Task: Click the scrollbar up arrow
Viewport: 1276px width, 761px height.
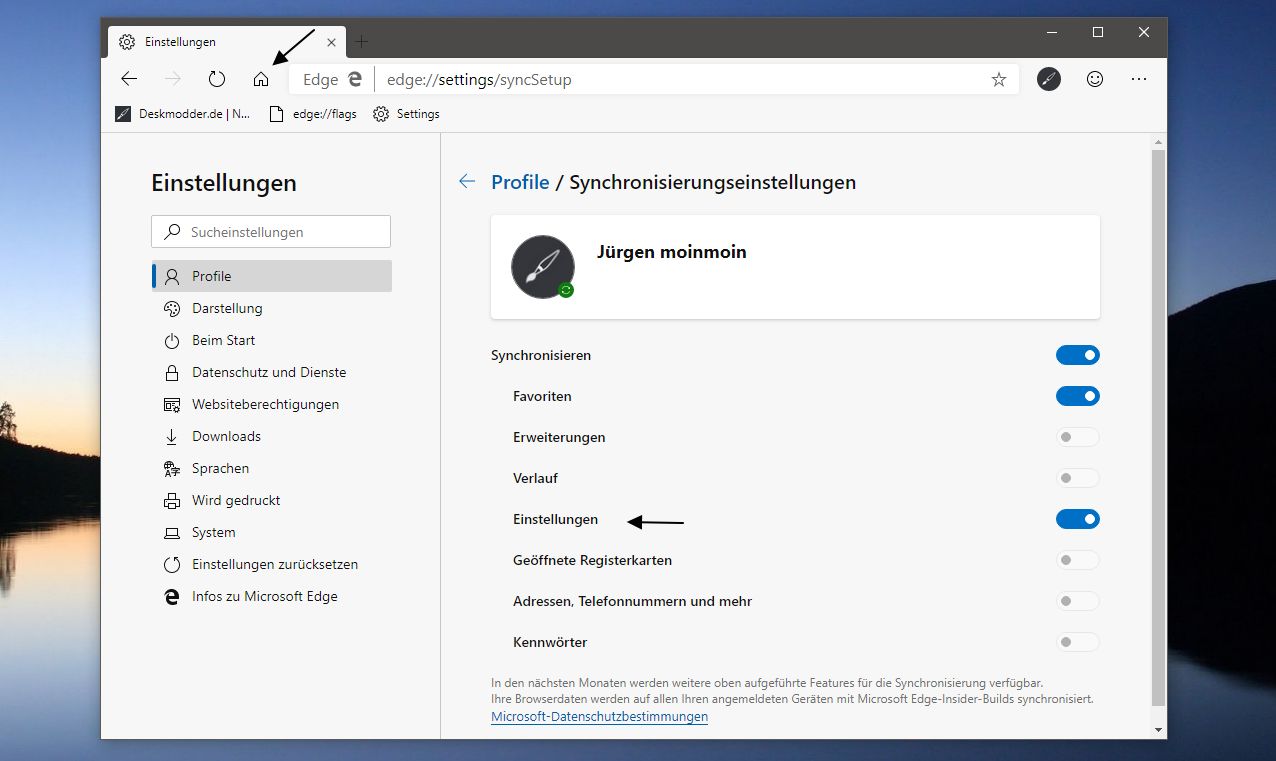Action: pyautogui.click(x=1158, y=142)
